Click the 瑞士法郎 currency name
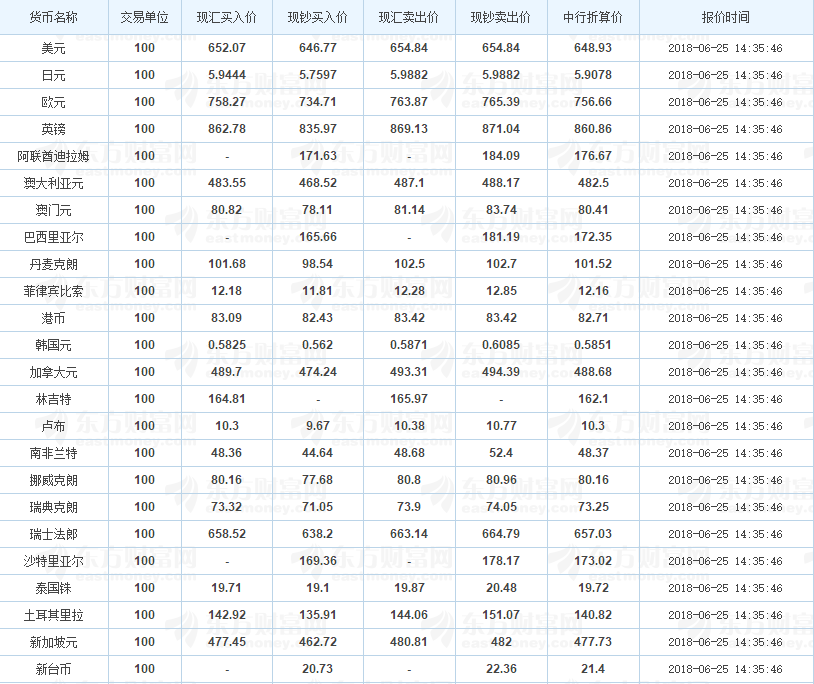814x684 pixels. click(x=53, y=534)
